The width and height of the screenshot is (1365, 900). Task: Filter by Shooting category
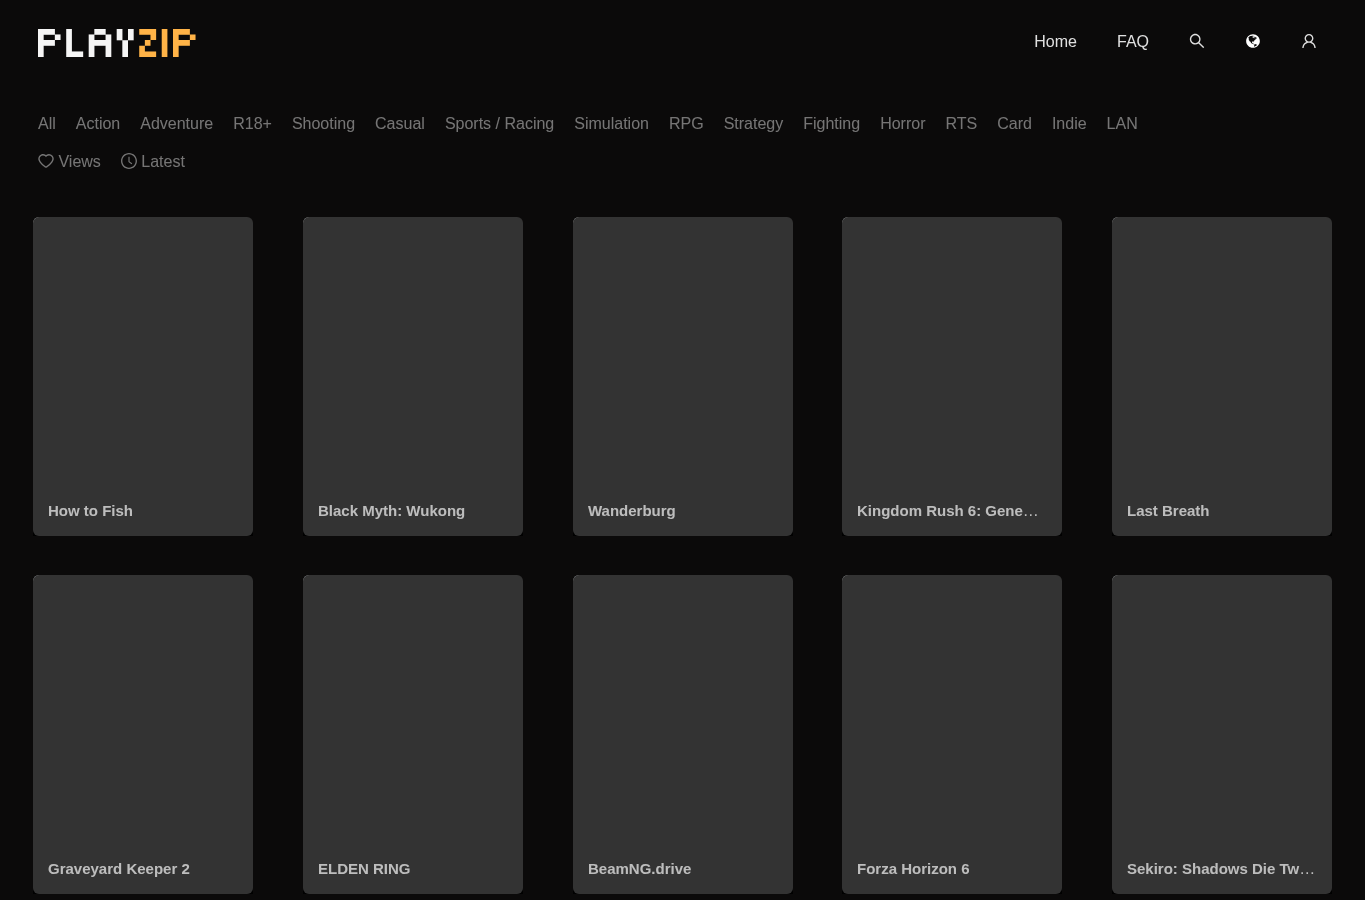(x=323, y=123)
